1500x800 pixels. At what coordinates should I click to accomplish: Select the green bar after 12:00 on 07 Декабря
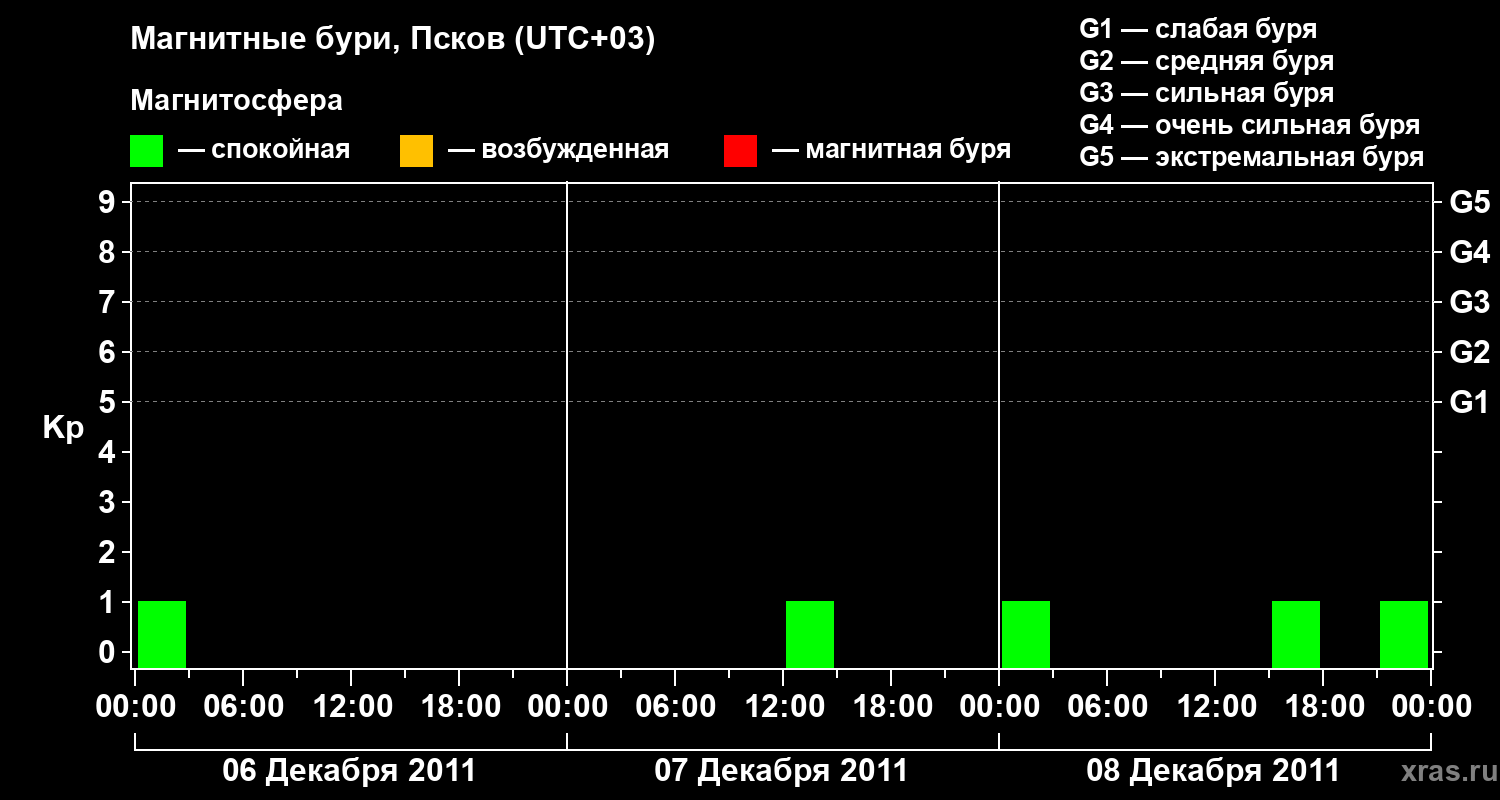pyautogui.click(x=810, y=634)
